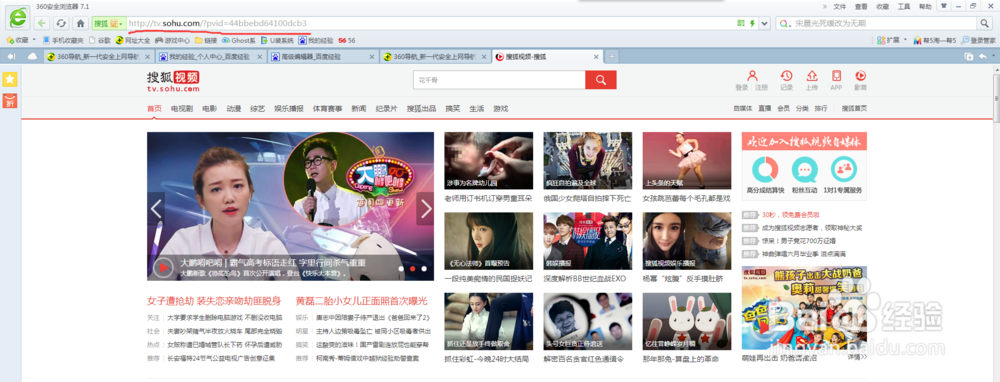Open new tab with plus button

612,57
